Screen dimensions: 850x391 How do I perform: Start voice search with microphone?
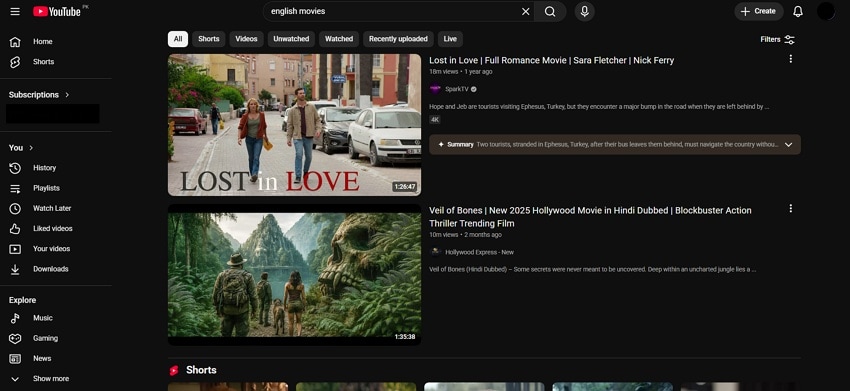click(x=584, y=11)
